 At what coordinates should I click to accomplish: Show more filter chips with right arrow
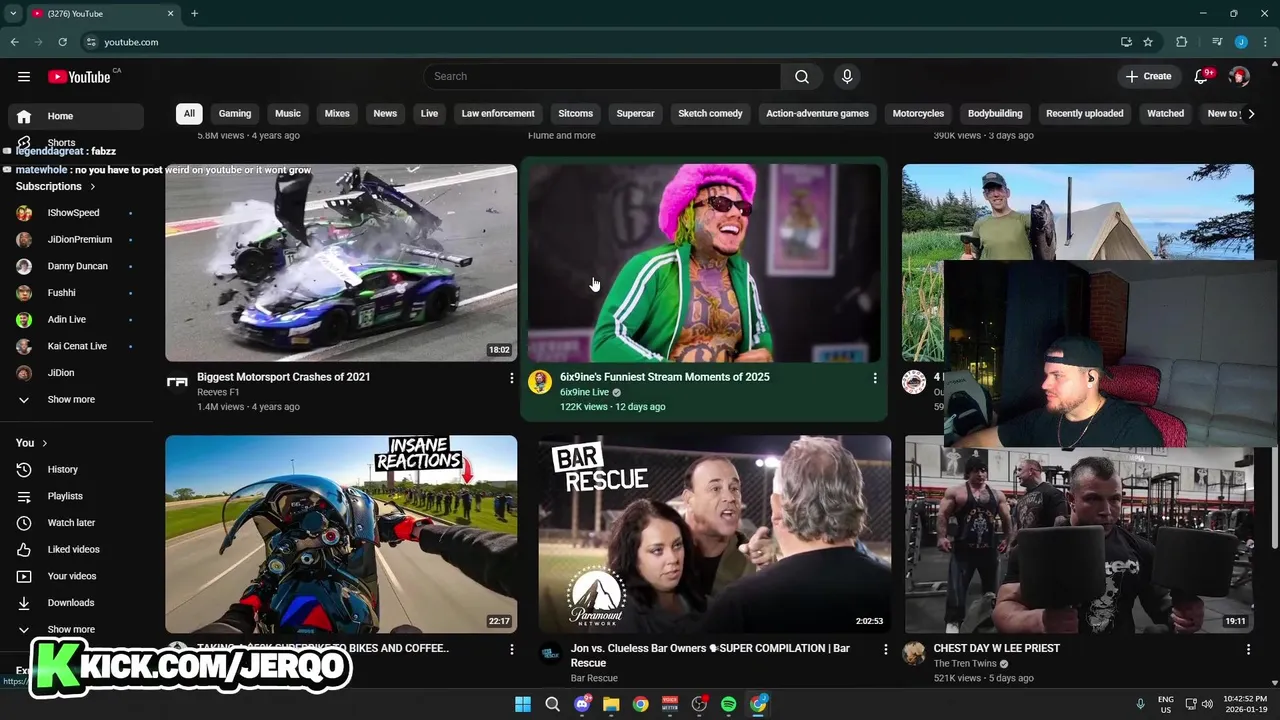1251,114
